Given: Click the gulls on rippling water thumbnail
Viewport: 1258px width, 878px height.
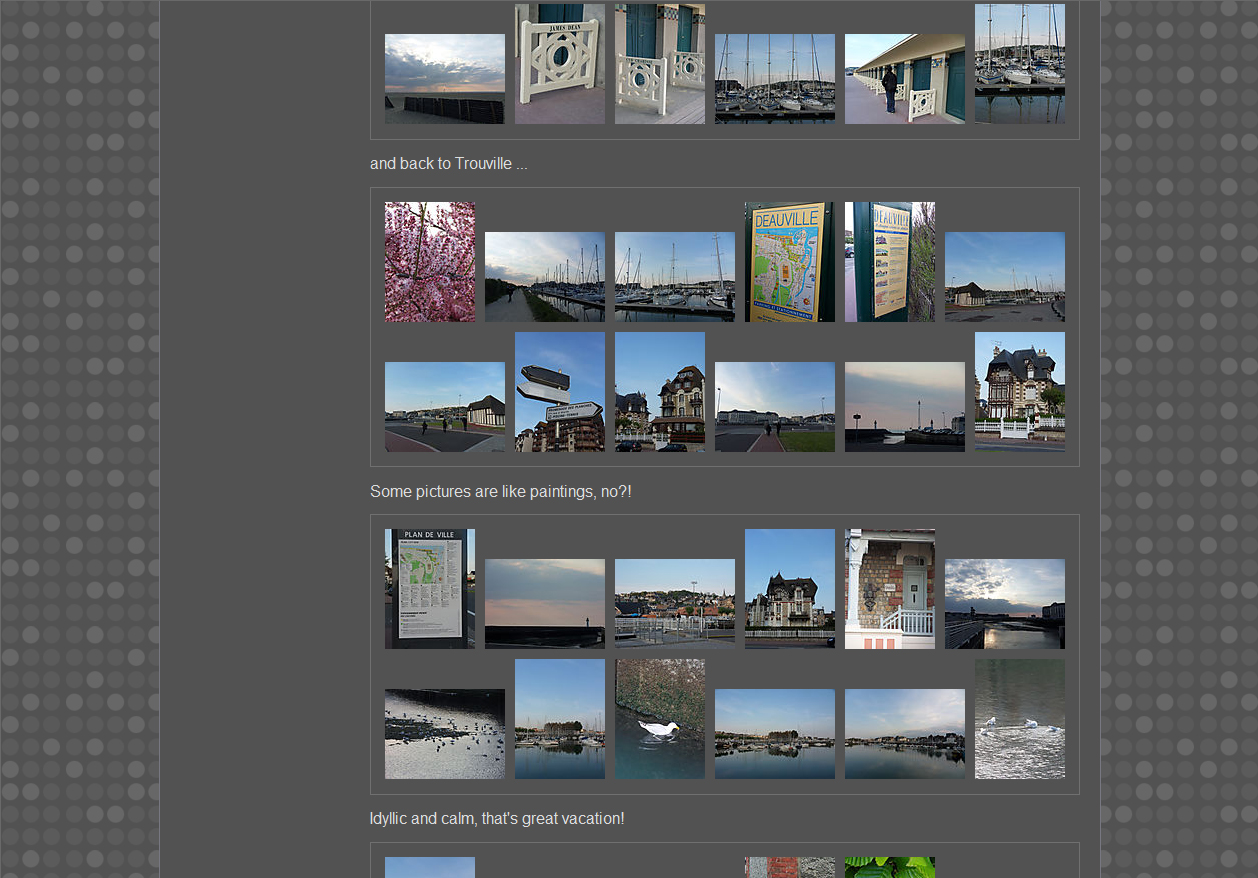Looking at the screenshot, I should (1019, 719).
